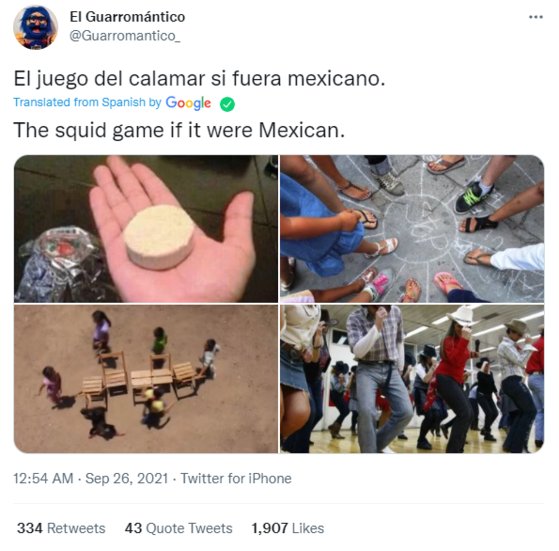Viewport: 559px width, 551px height.
Task: Click the original Spanish tweet text
Action: 199,78
